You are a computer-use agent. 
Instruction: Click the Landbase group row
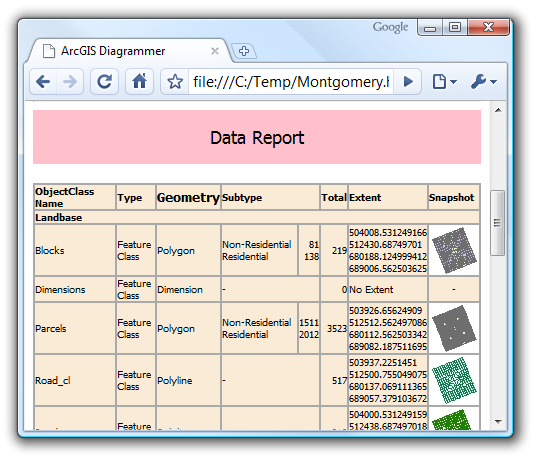click(257, 218)
